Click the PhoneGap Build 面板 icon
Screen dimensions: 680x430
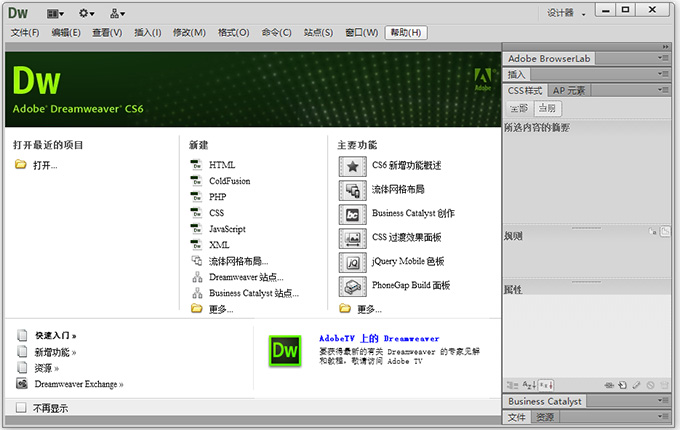[x=353, y=286]
